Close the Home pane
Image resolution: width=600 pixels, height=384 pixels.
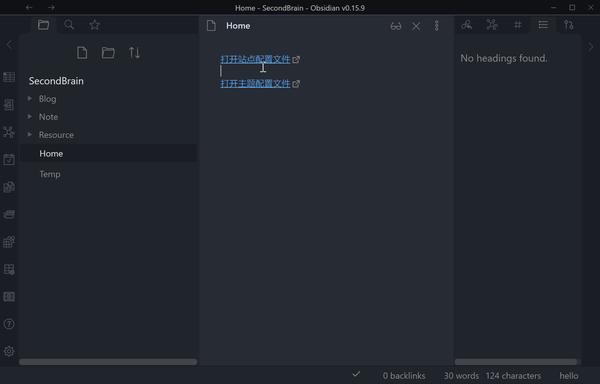[416, 26]
